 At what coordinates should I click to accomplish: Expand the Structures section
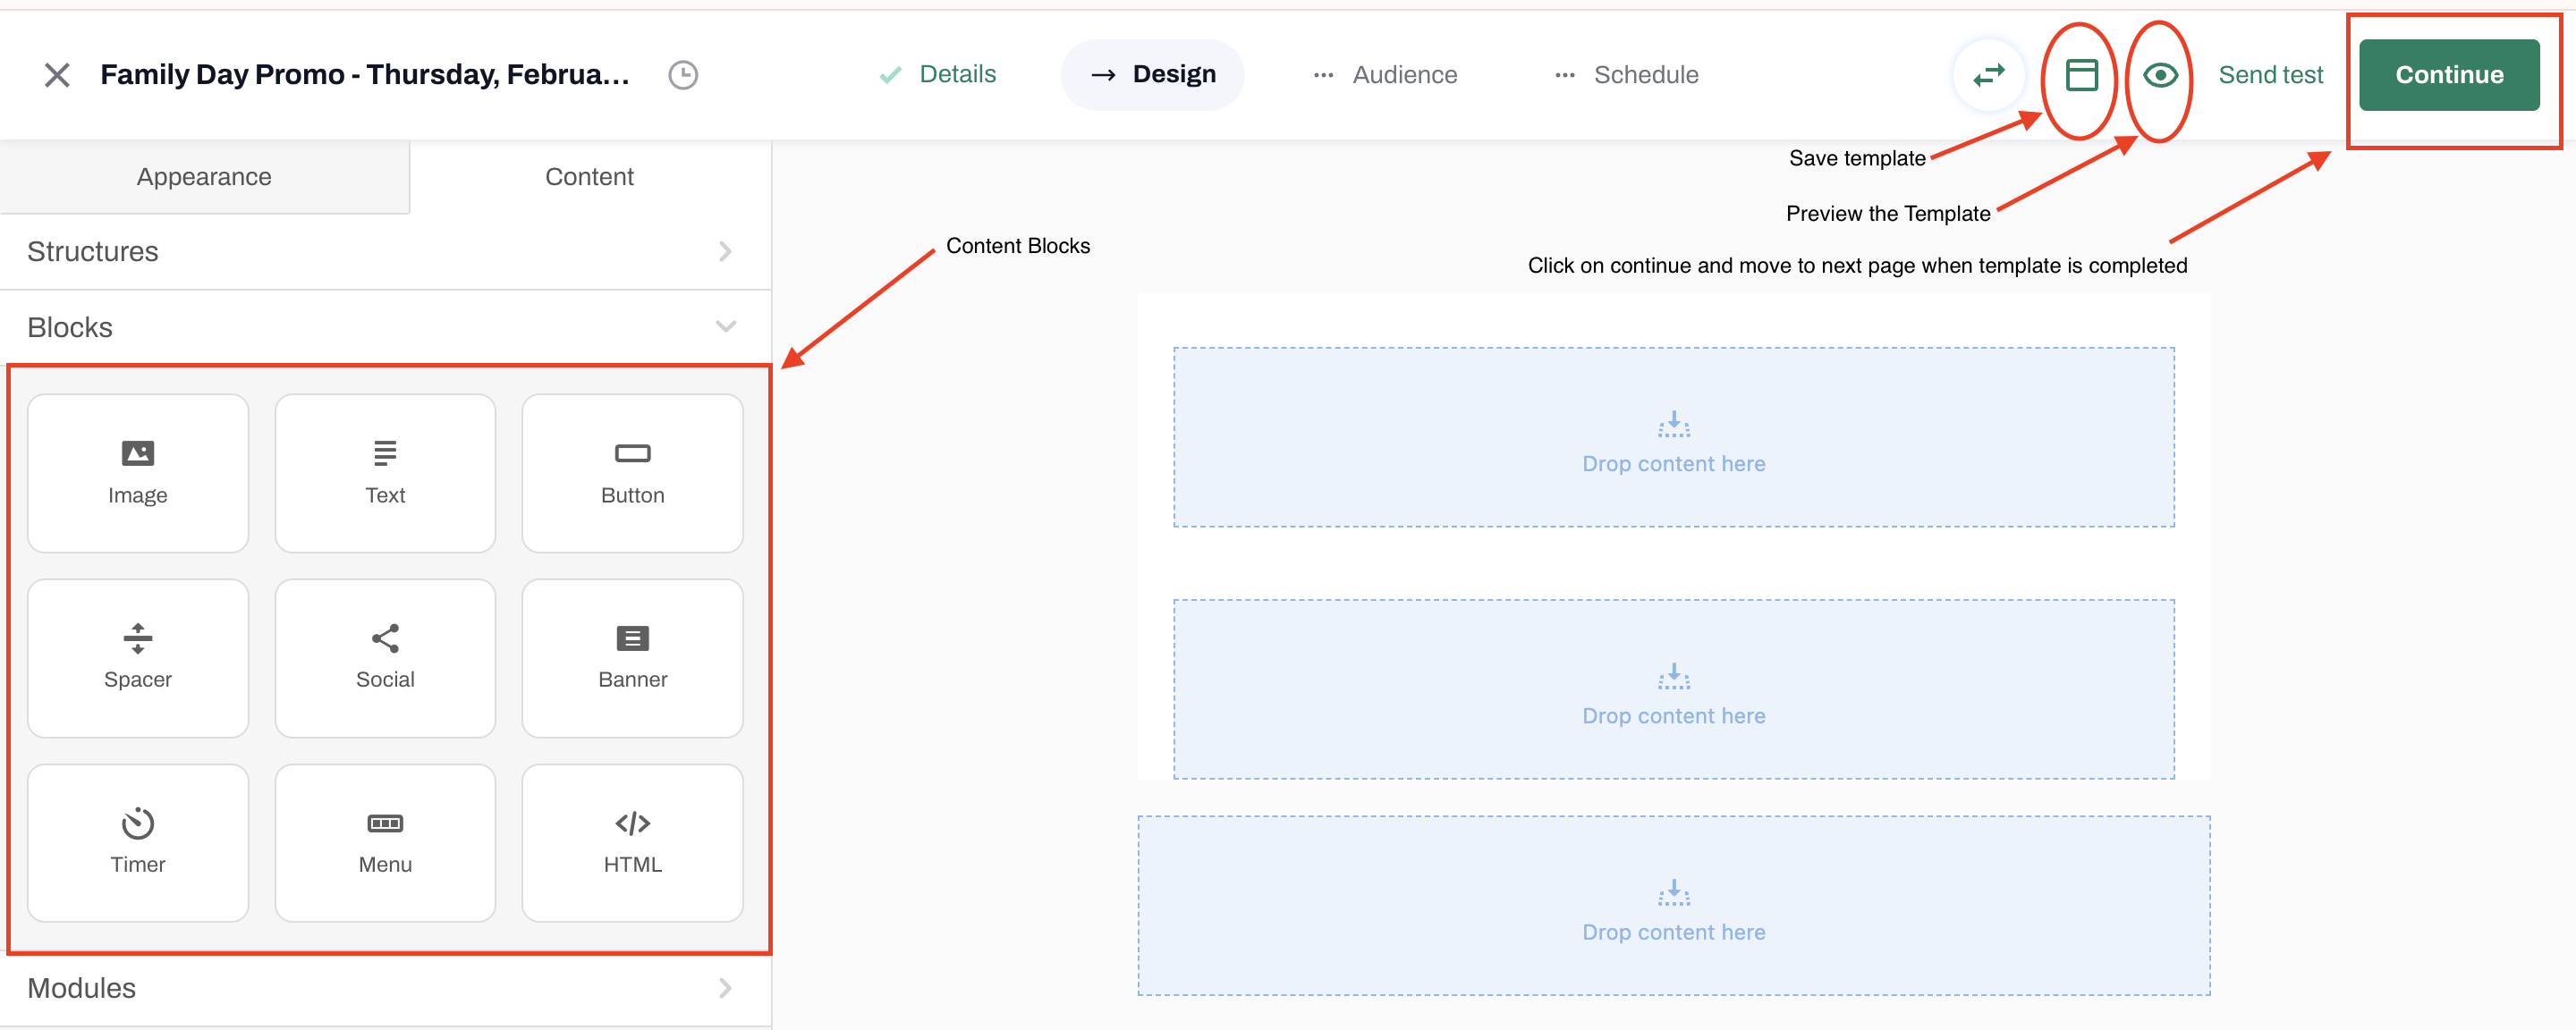(385, 251)
